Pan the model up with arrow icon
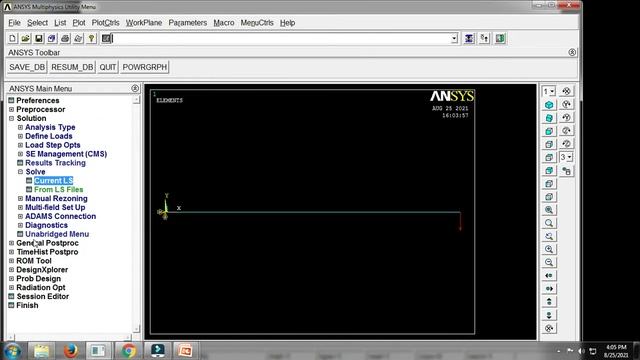 pos(549,302)
